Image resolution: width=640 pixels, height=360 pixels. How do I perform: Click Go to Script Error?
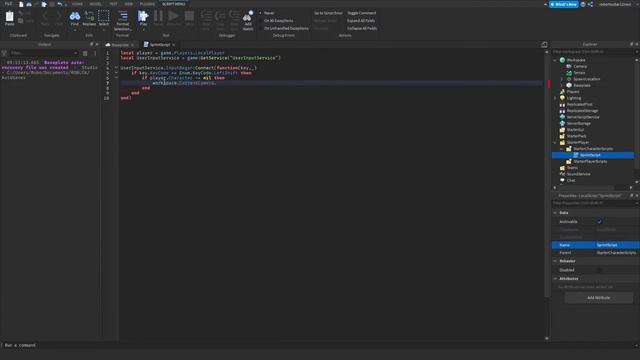(328, 13)
